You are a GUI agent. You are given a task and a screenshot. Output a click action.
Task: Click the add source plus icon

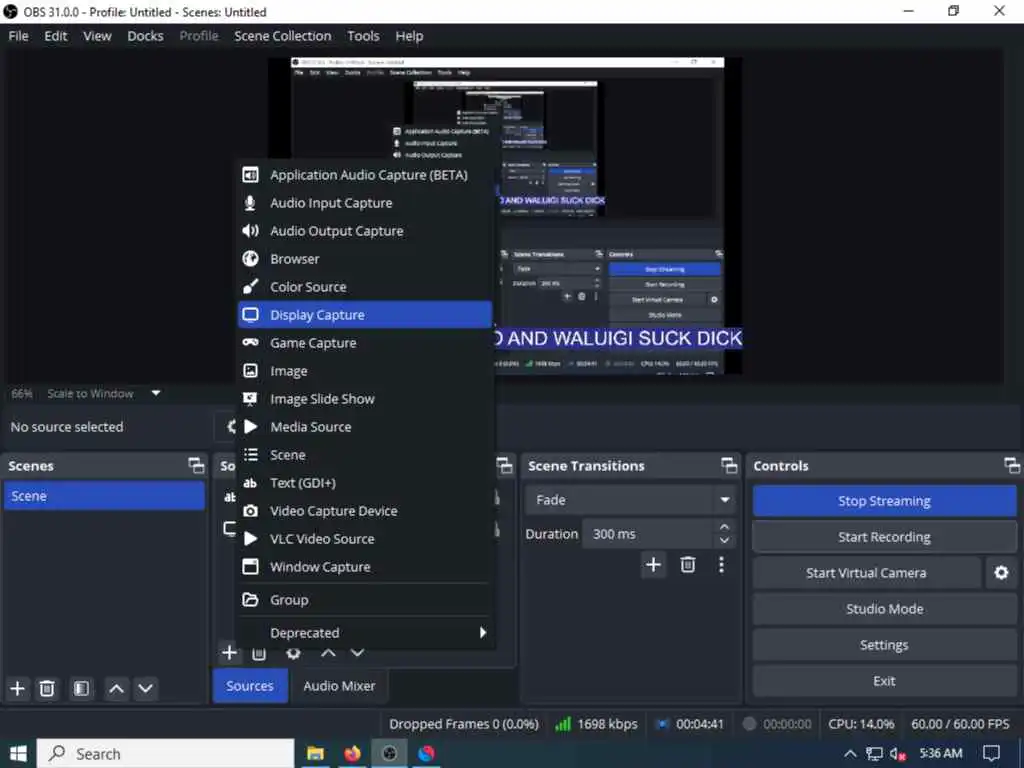point(229,652)
